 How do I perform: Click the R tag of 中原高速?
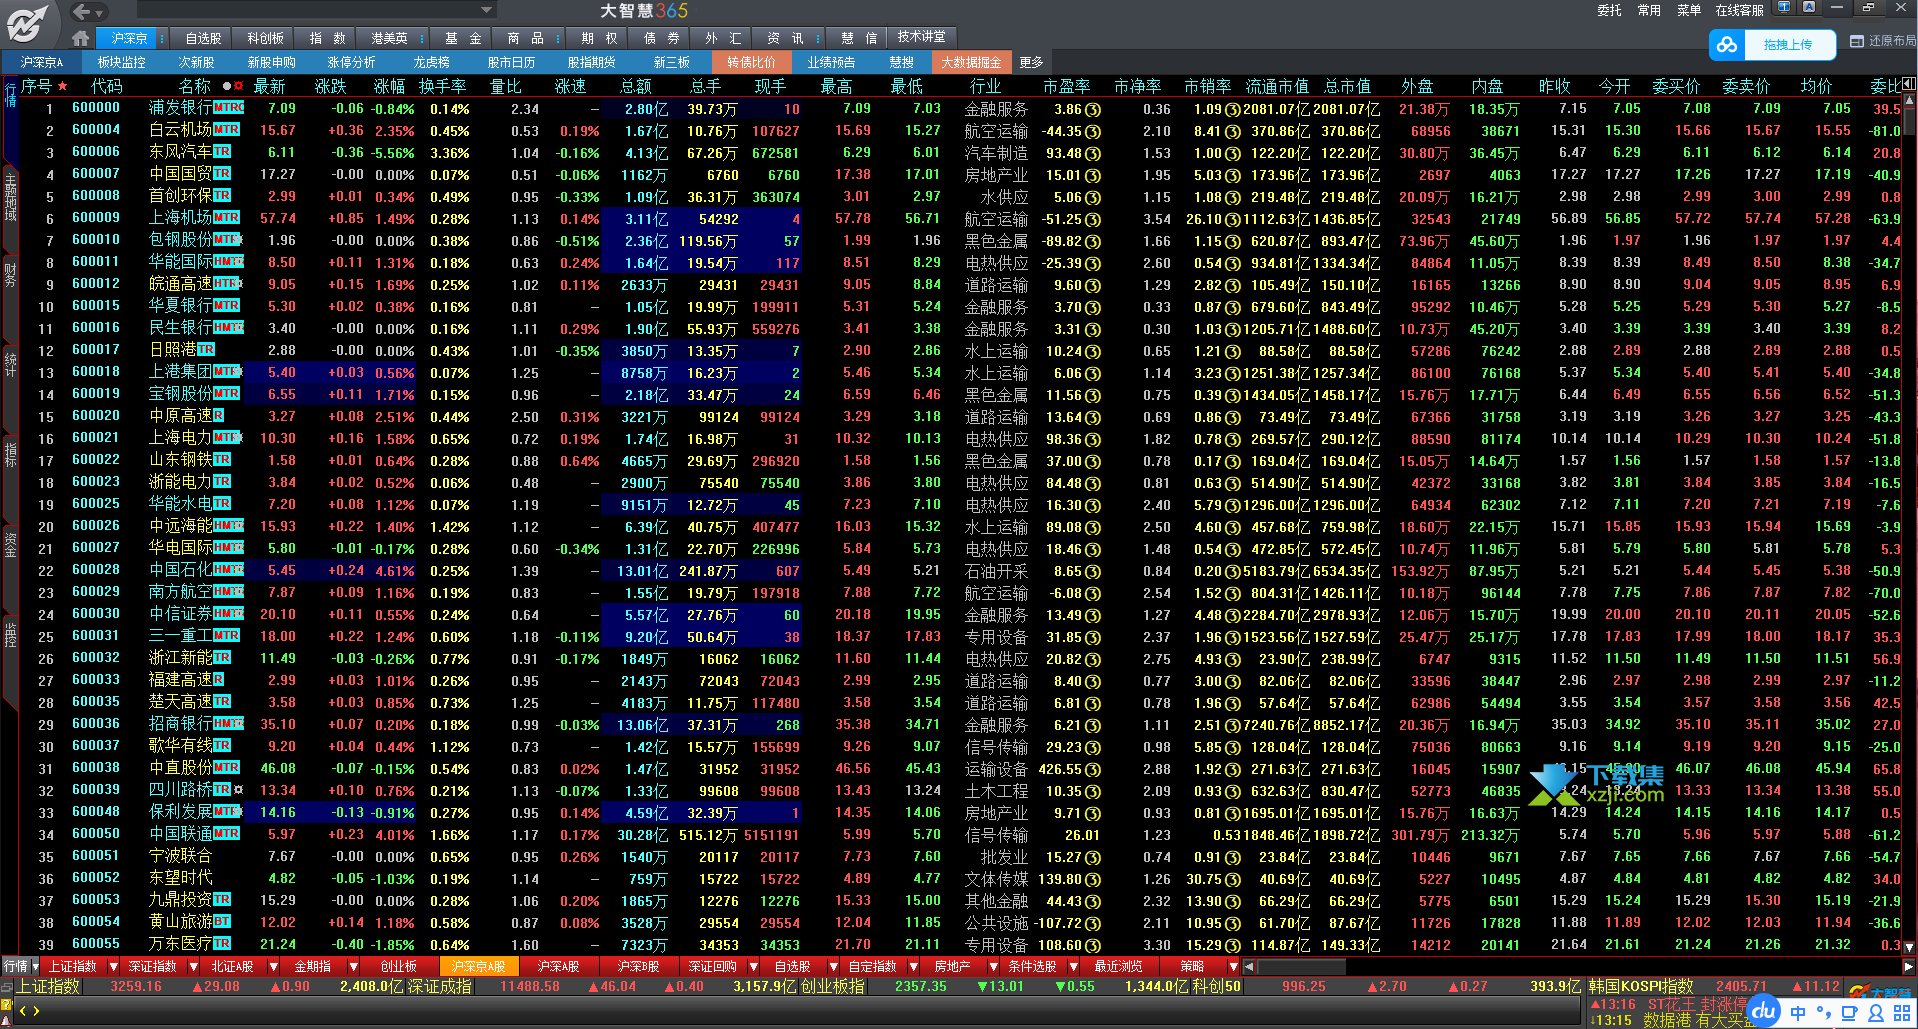(218, 415)
